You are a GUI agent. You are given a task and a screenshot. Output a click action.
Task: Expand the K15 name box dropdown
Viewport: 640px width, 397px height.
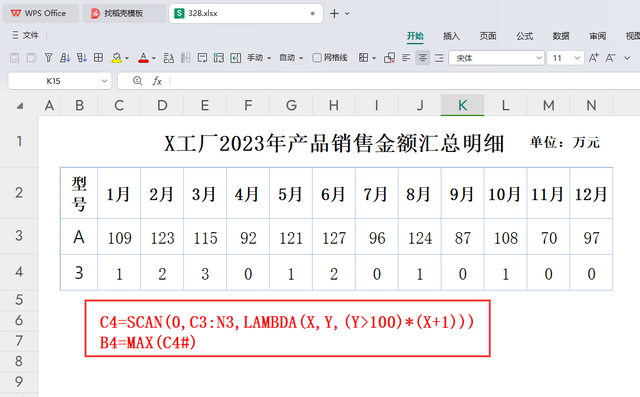(x=104, y=81)
